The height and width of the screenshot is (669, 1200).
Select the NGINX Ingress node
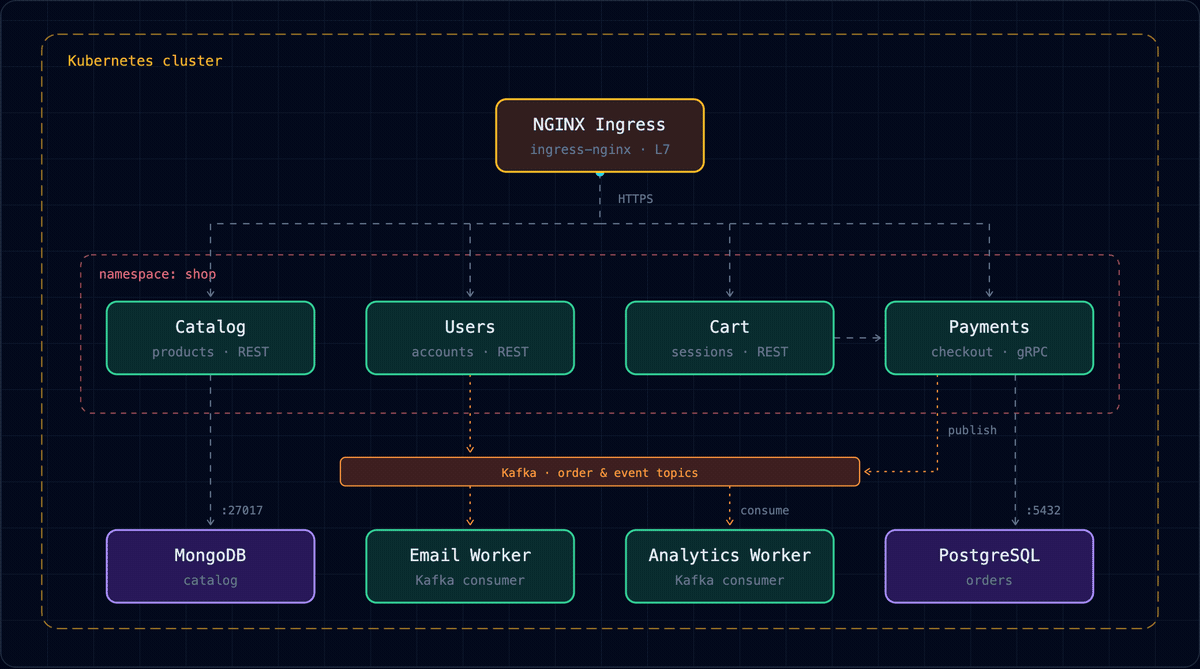(600, 135)
